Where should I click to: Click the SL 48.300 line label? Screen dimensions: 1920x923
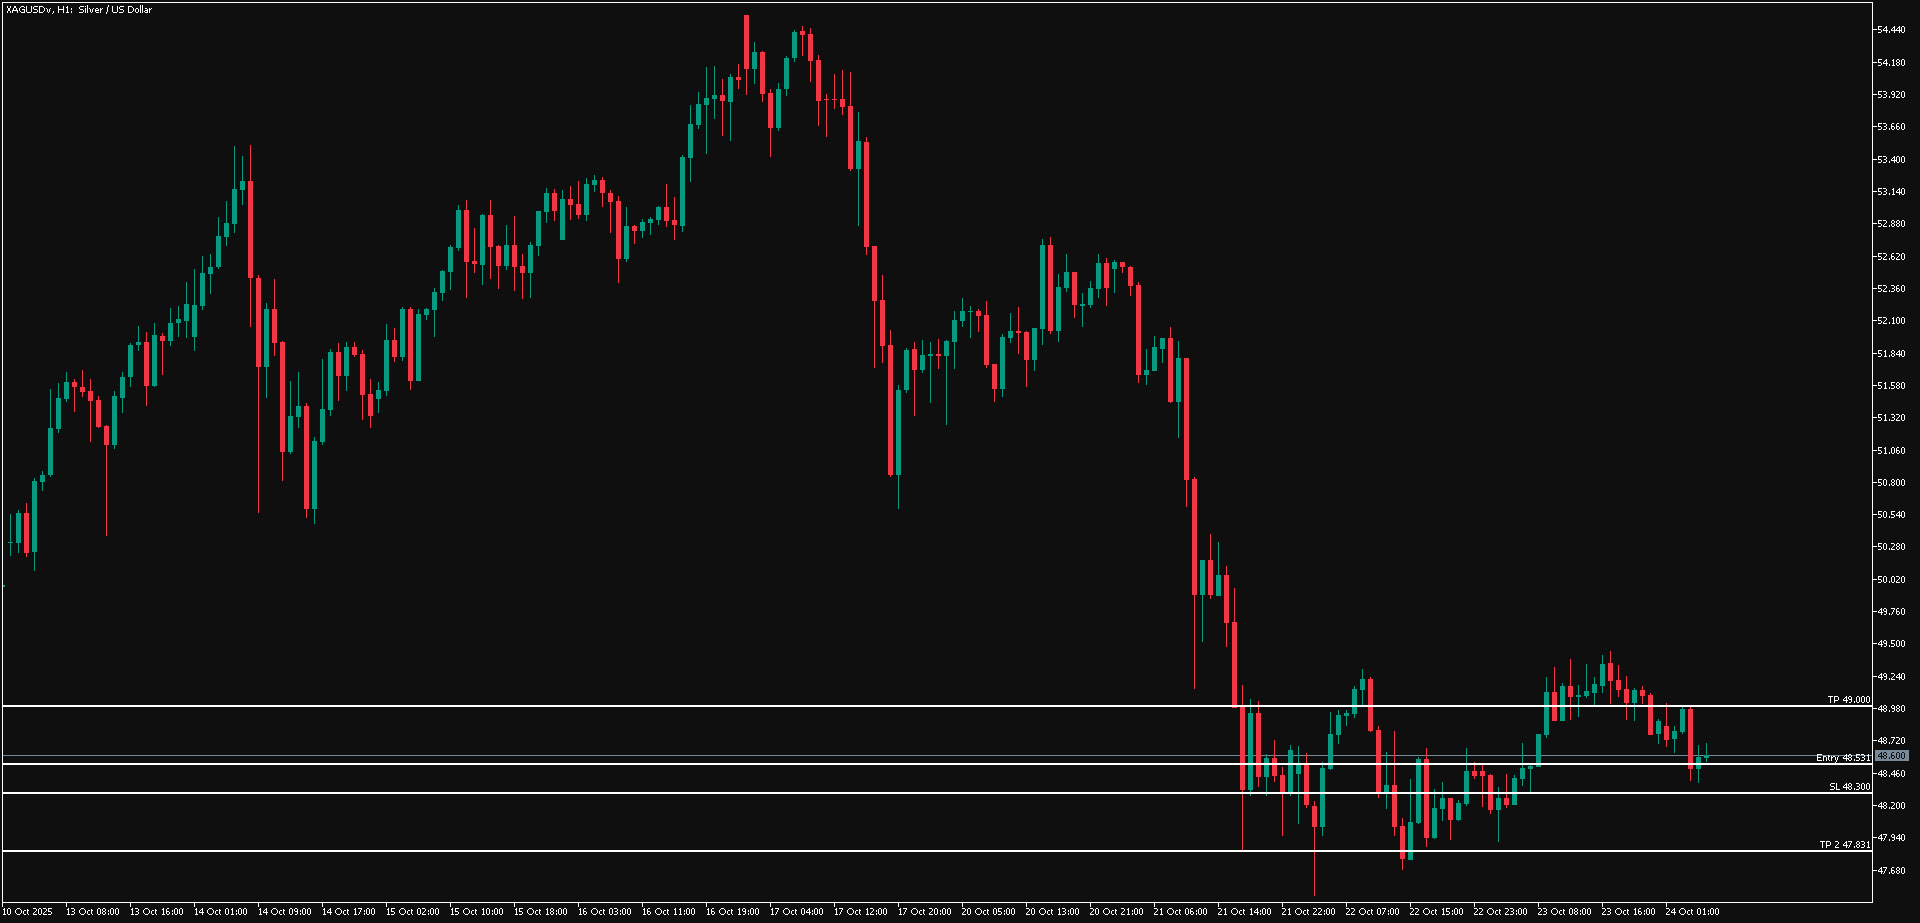(1849, 787)
